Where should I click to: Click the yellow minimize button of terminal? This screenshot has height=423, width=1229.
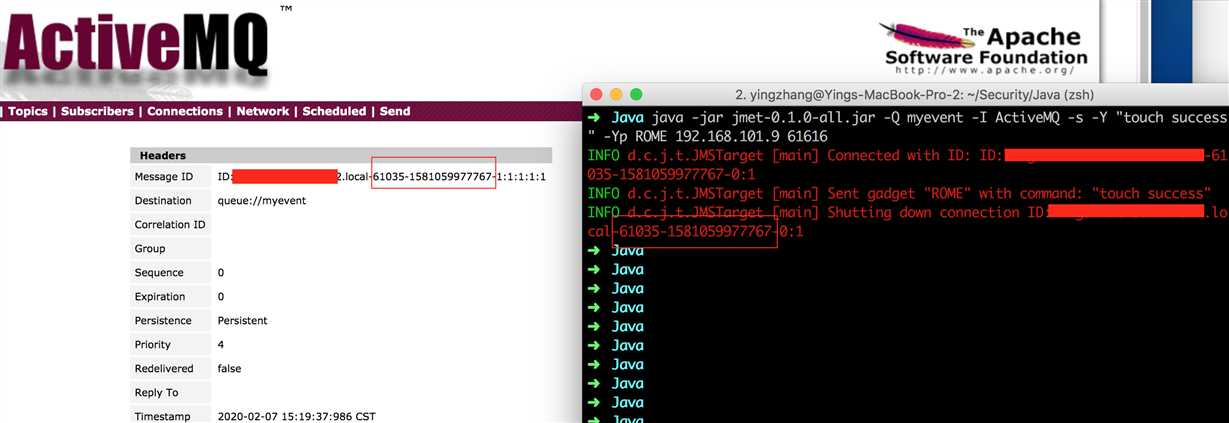(x=616, y=94)
